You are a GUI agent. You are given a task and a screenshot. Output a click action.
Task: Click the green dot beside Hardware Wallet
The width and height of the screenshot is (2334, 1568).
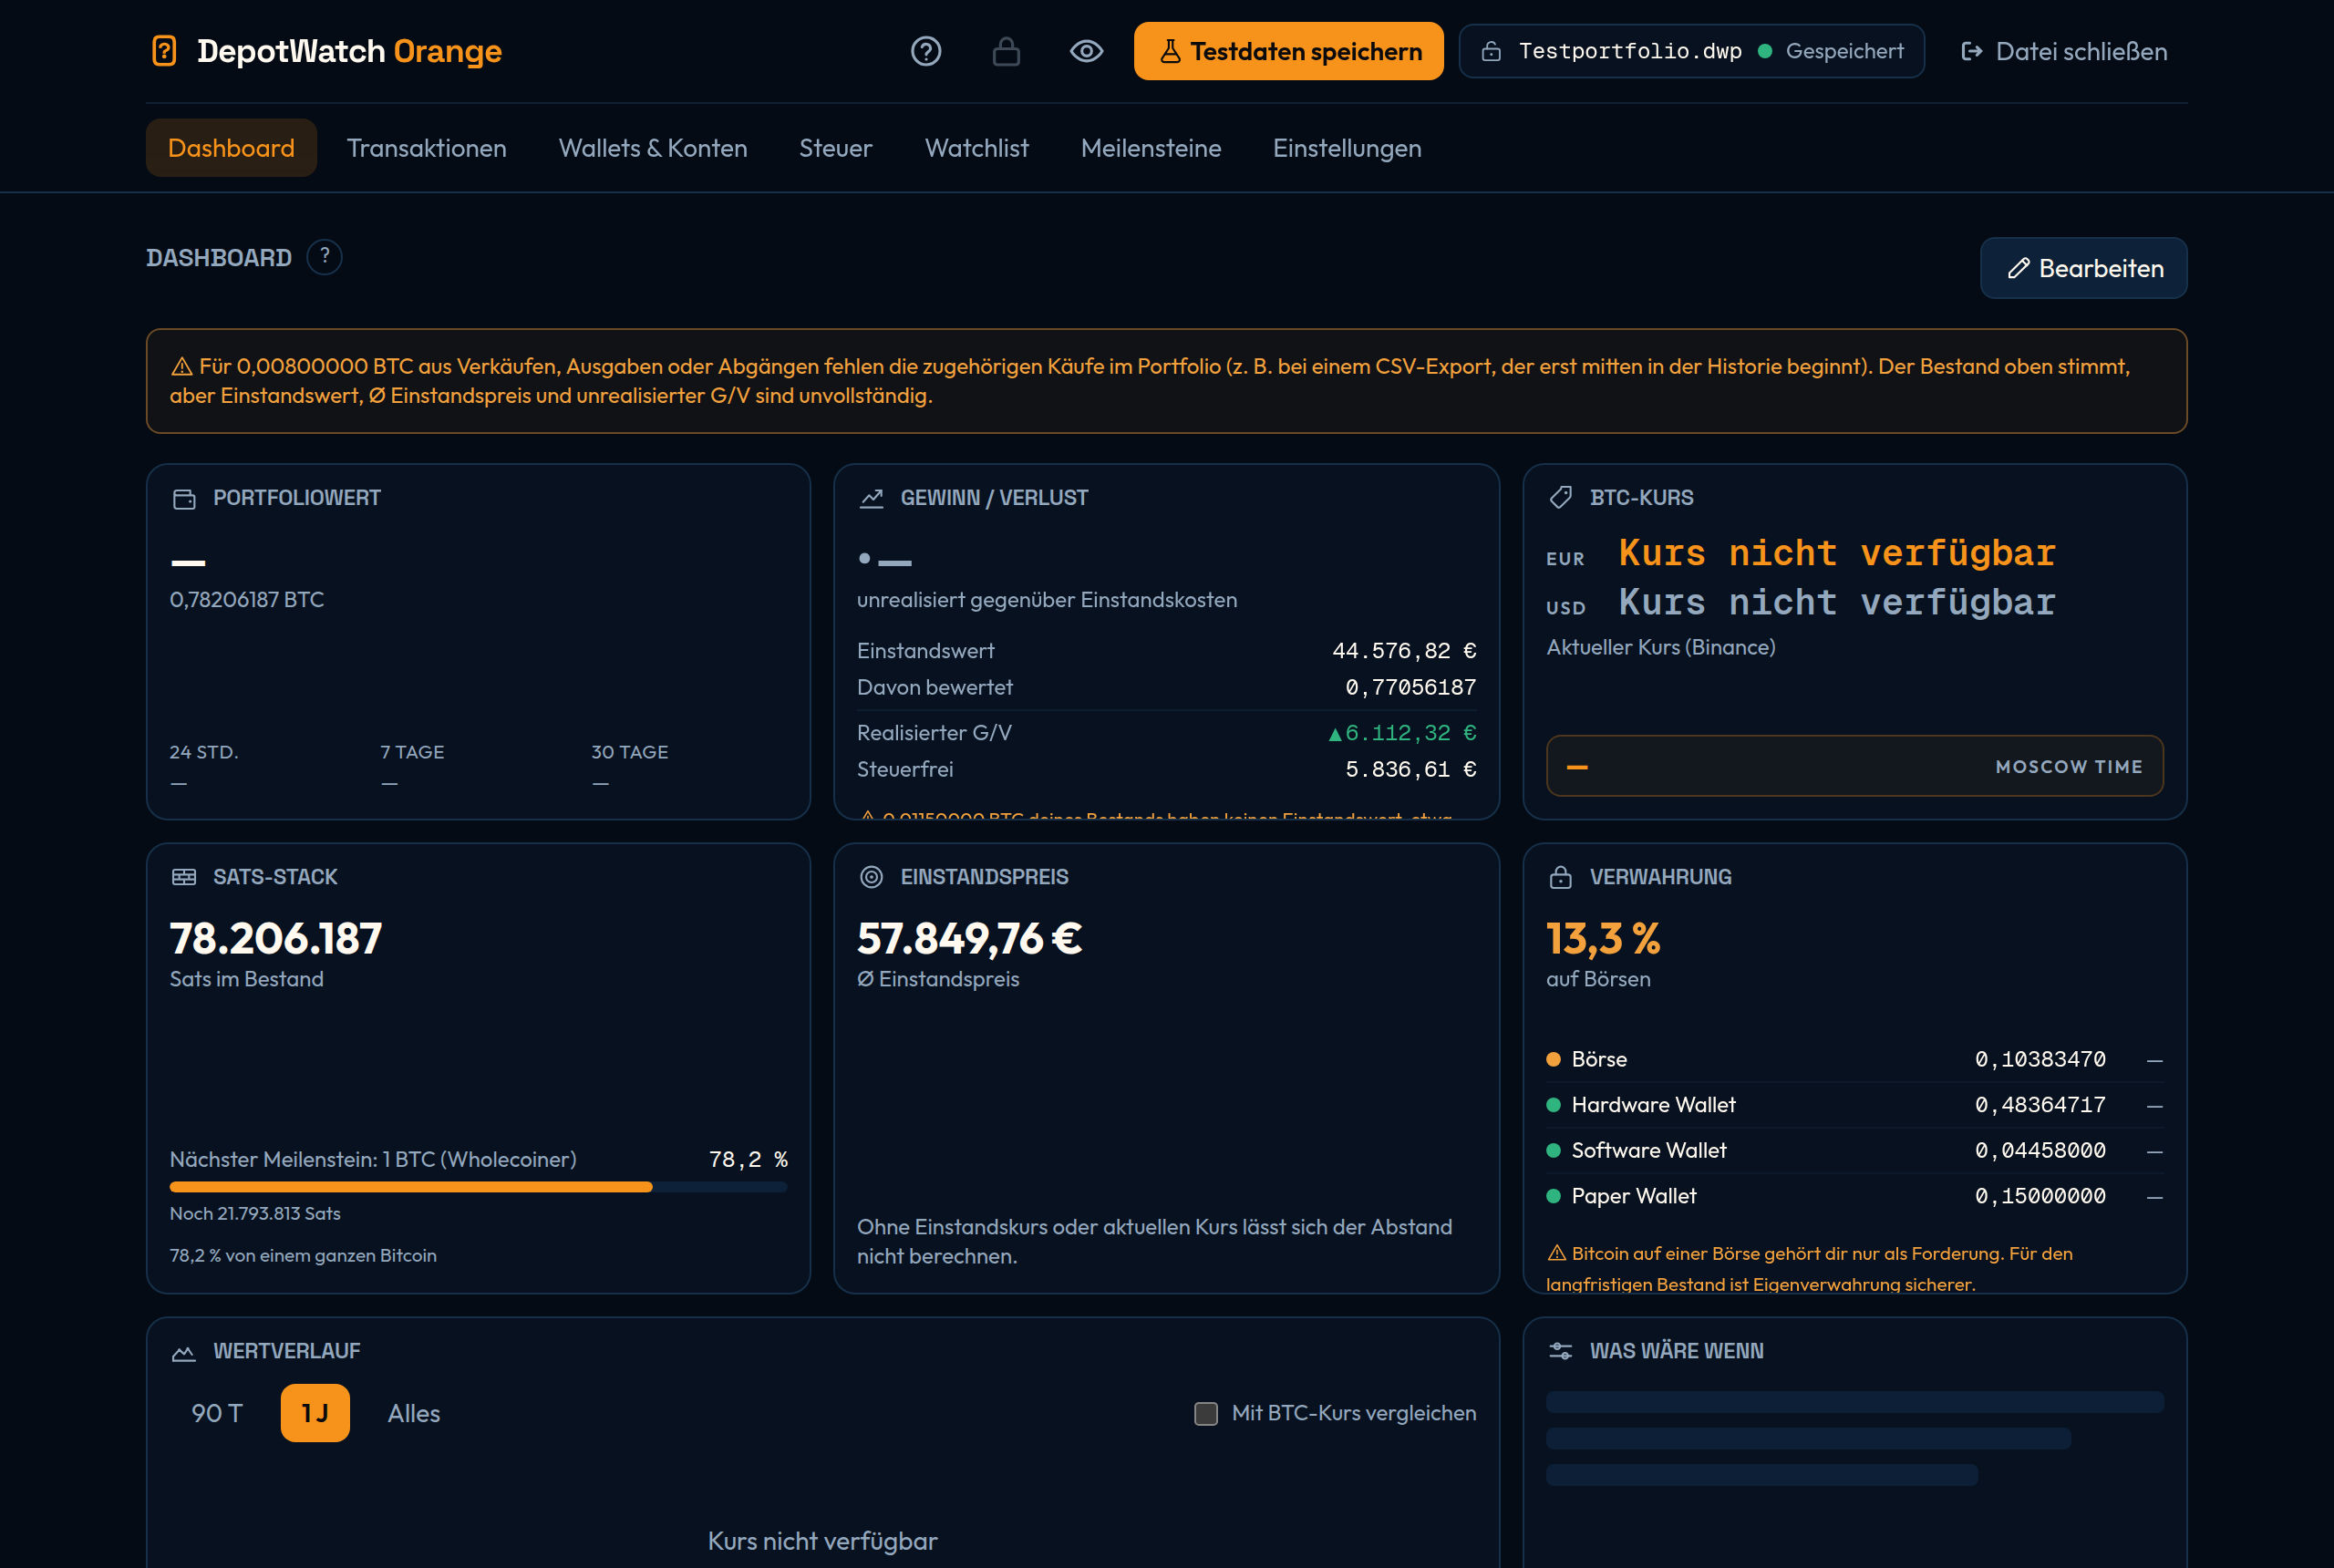pyautogui.click(x=1553, y=1105)
